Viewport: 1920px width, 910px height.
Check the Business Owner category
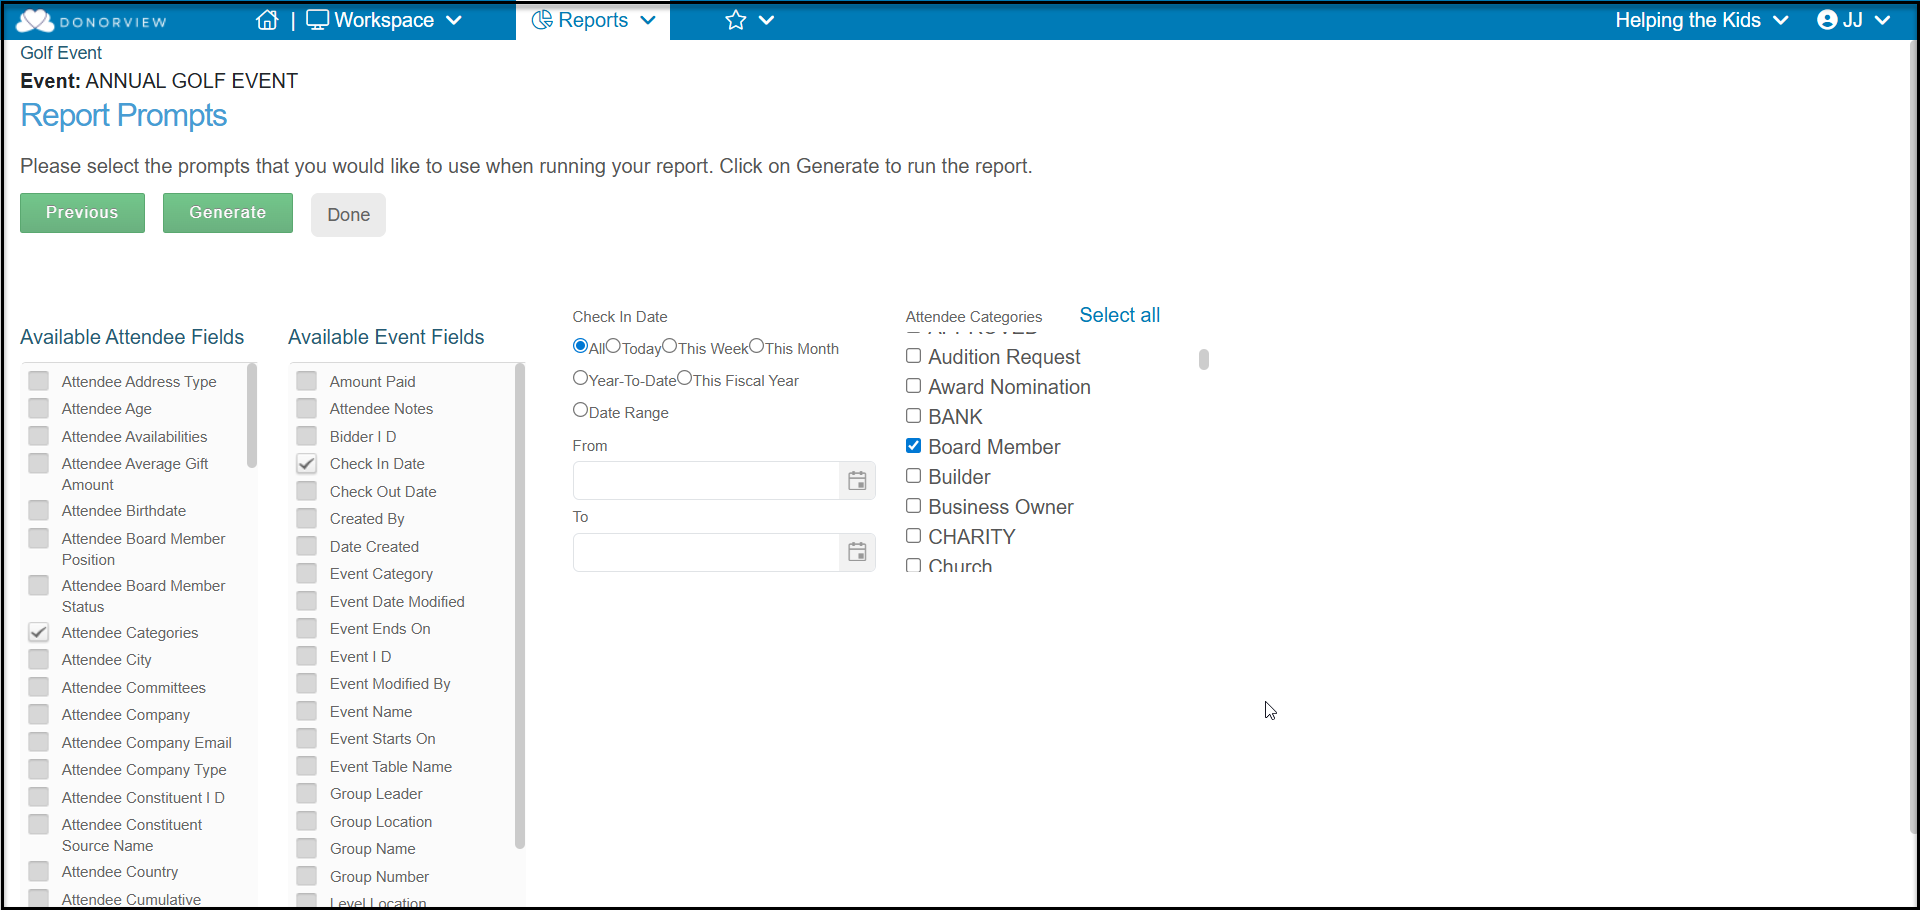tap(913, 506)
